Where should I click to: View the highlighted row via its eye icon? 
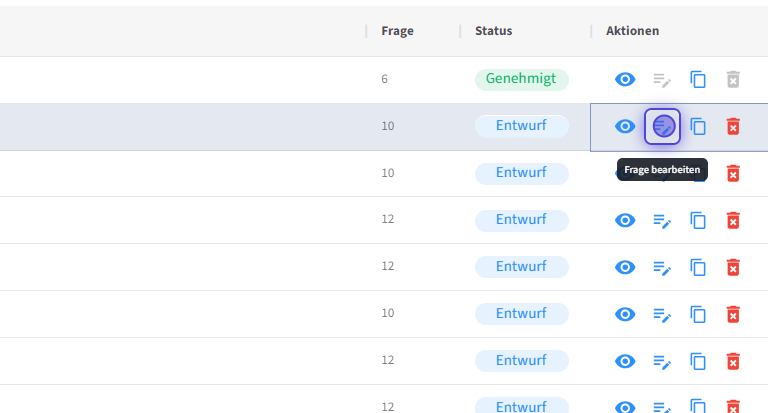tap(625, 126)
